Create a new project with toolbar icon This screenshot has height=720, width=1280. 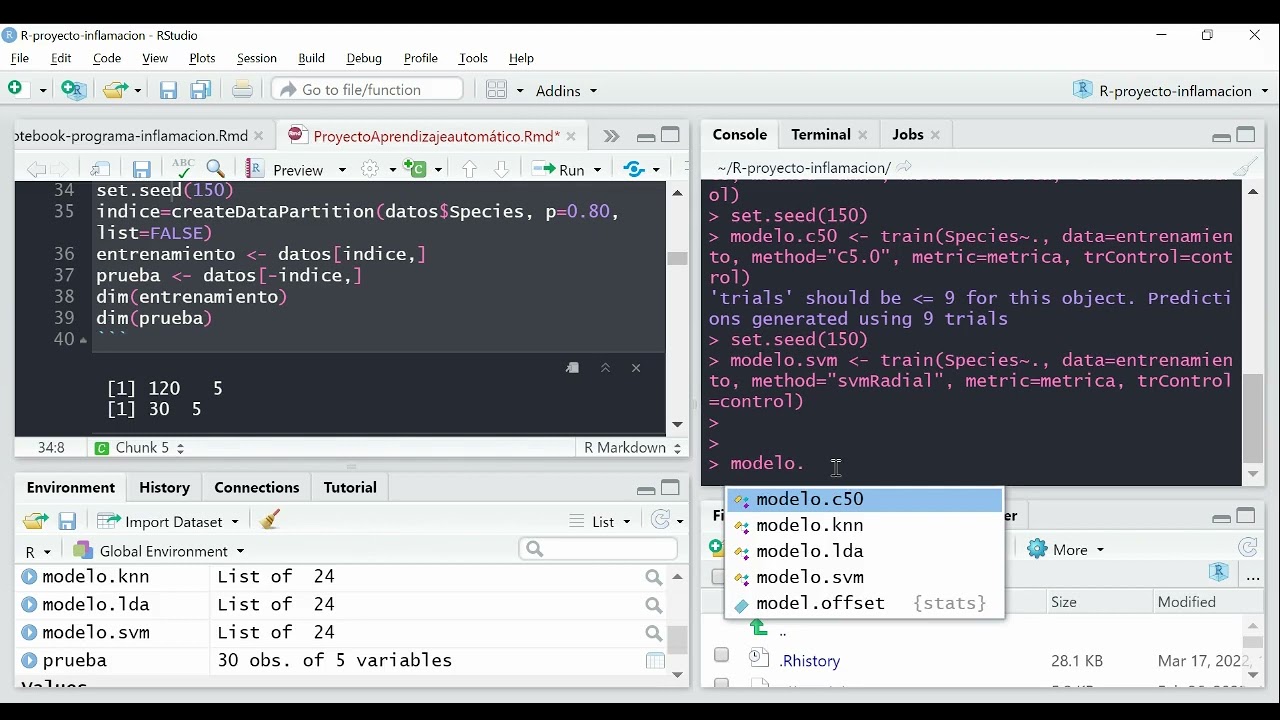pos(74,89)
